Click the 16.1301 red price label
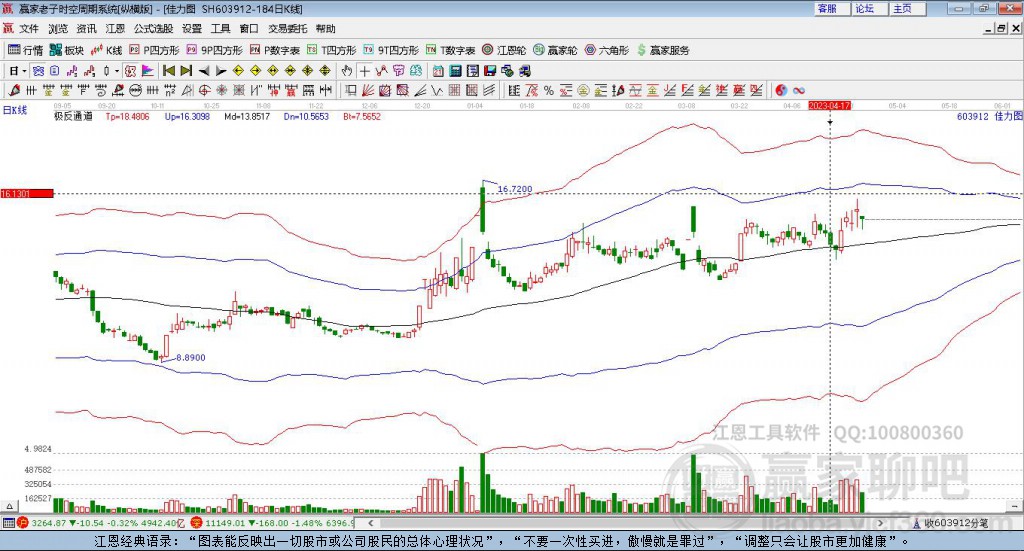 click(27, 193)
